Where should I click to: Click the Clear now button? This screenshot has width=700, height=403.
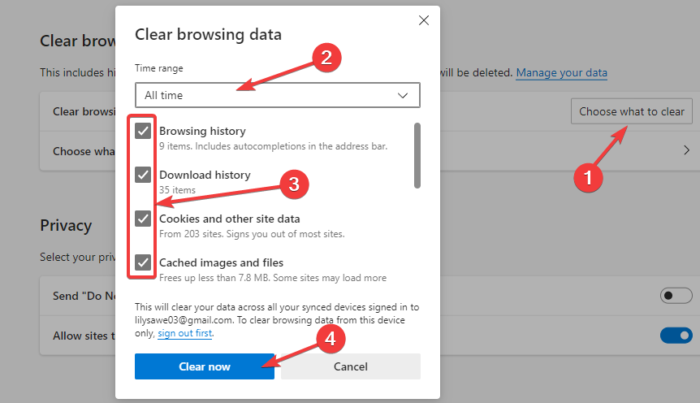coord(205,367)
